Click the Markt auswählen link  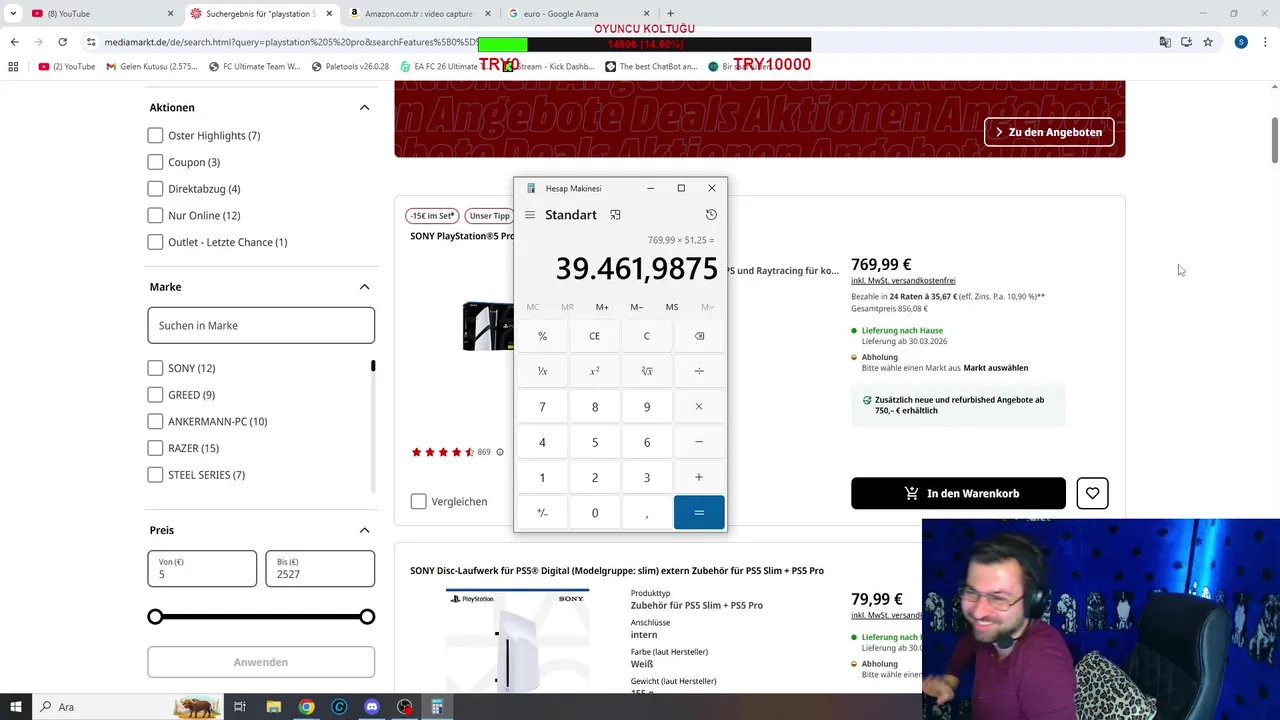pyautogui.click(x=996, y=368)
